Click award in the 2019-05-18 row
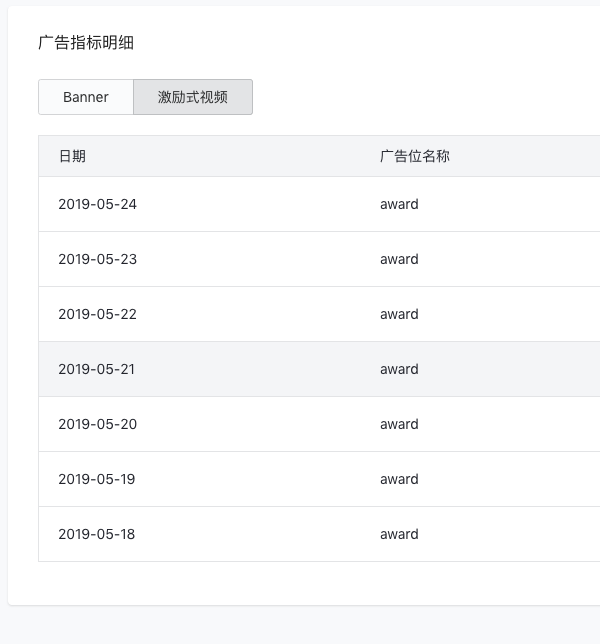This screenshot has width=600, height=644. click(x=399, y=534)
